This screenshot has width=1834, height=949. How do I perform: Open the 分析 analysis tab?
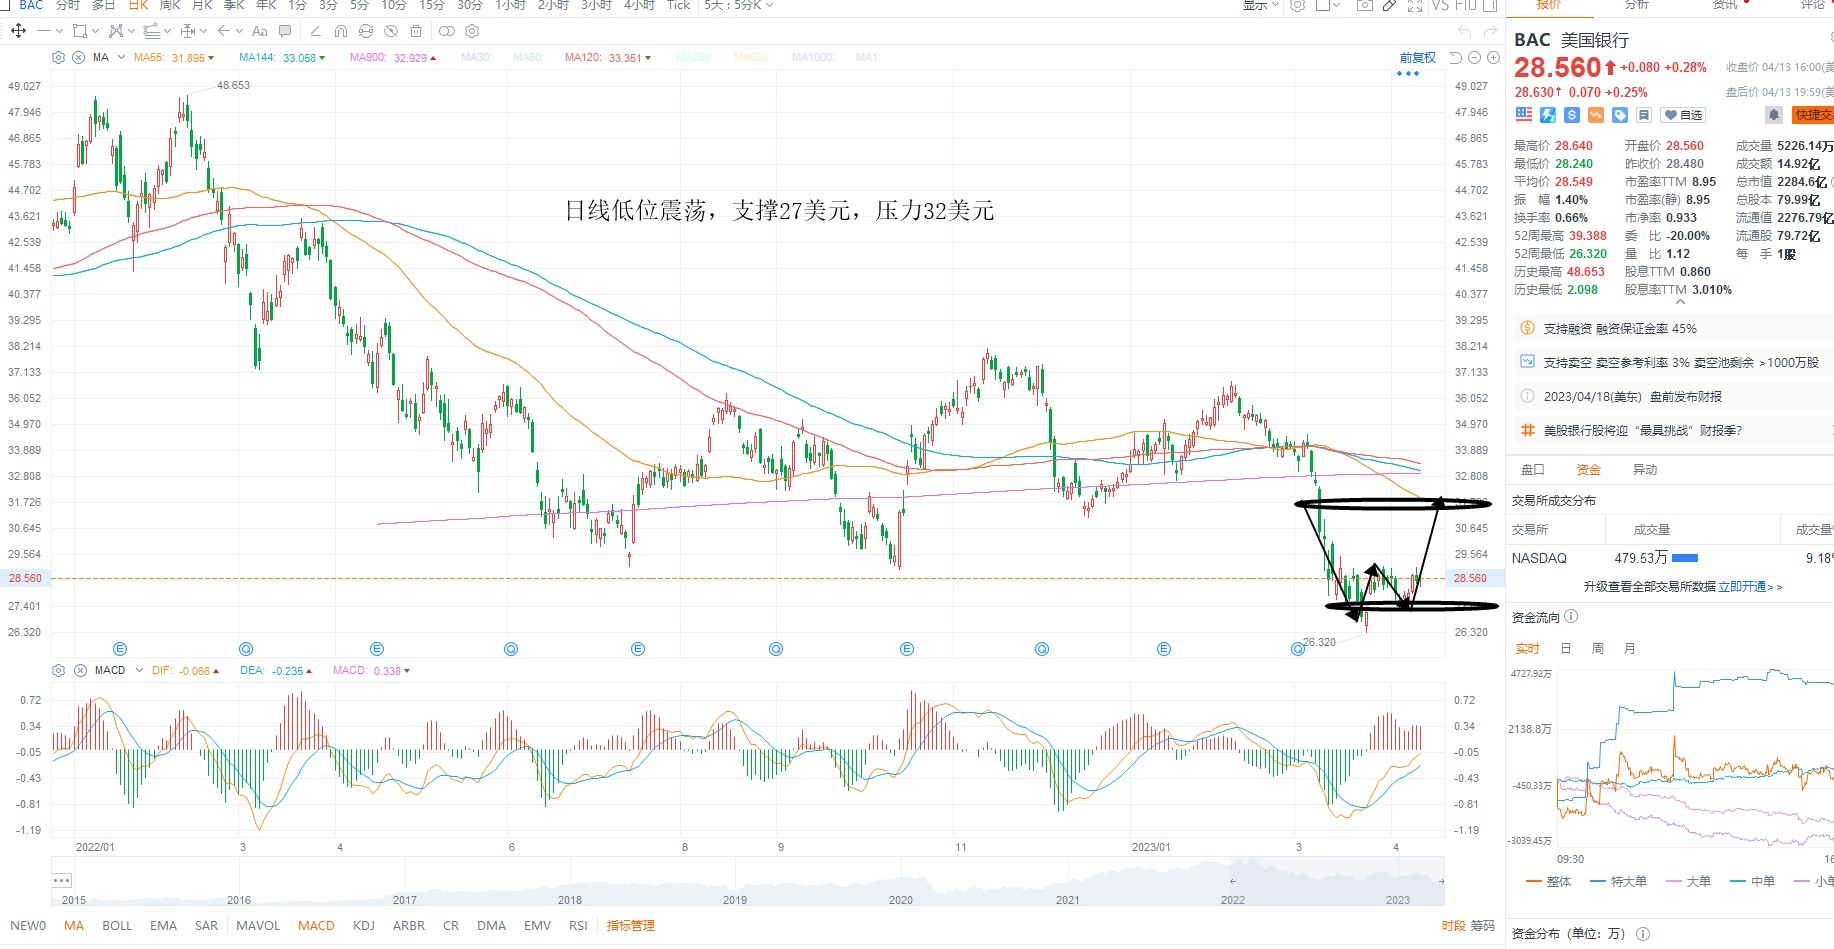click(1636, 5)
